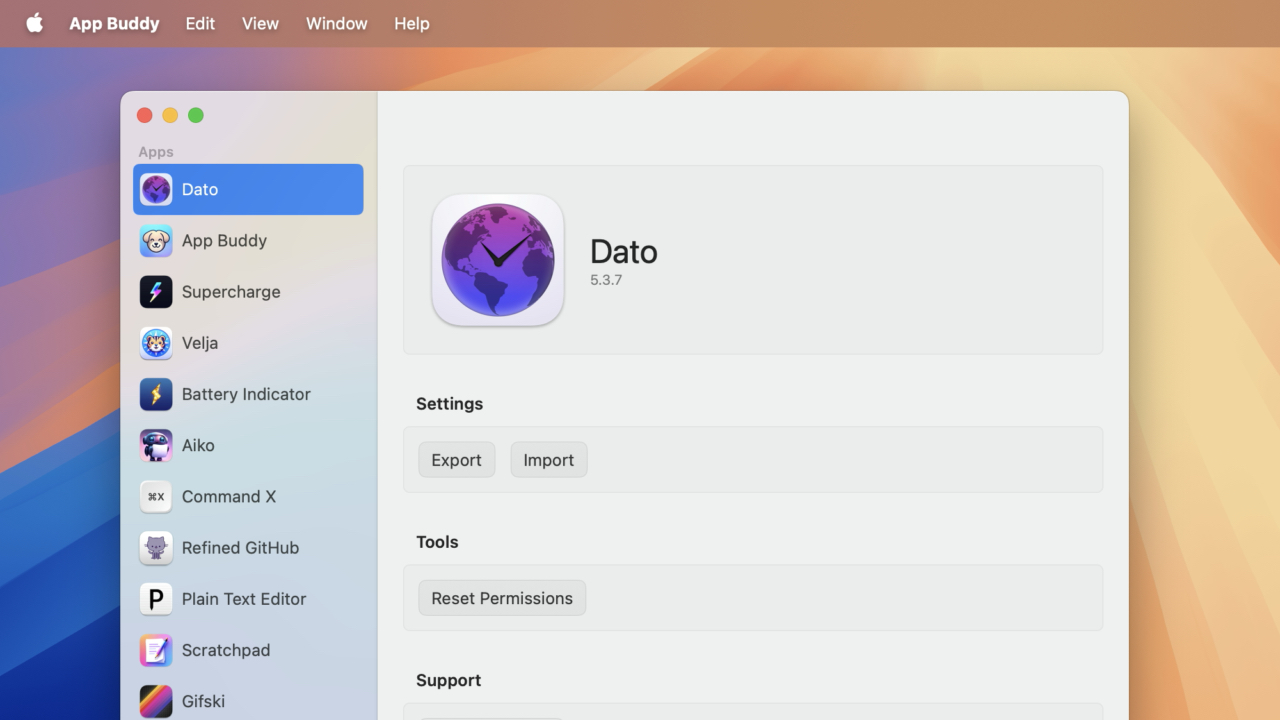Click the Scratchpad note icon
The image size is (1280, 720).
pos(156,650)
